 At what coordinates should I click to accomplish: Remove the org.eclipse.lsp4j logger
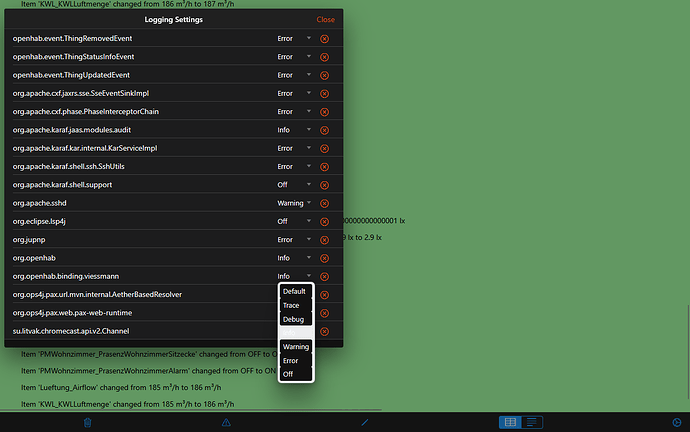click(324, 222)
